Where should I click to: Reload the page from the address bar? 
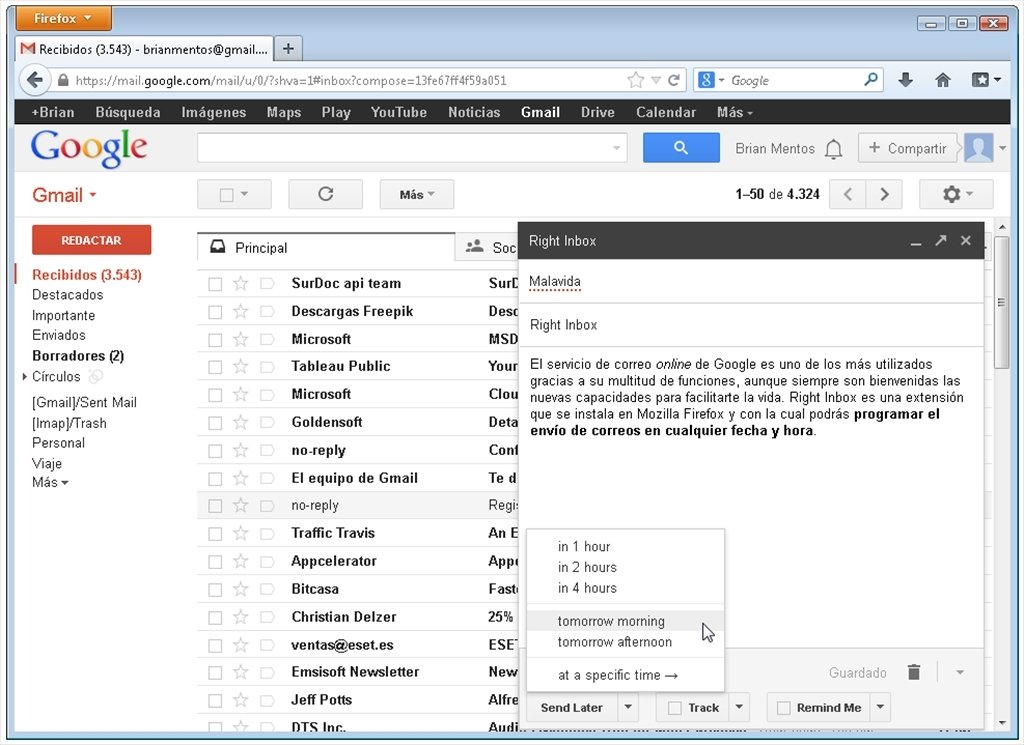[674, 80]
